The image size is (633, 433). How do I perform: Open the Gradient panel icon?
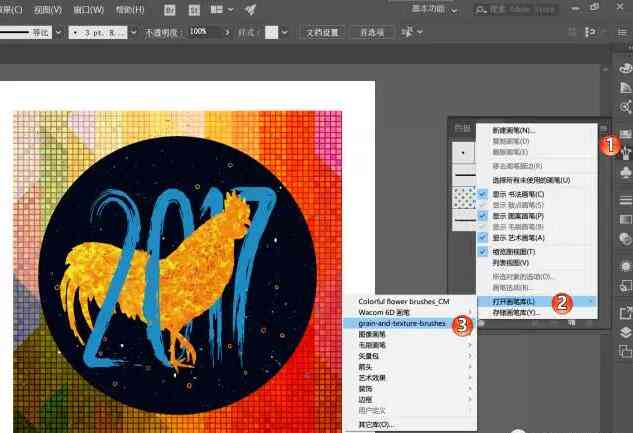click(x=625, y=219)
